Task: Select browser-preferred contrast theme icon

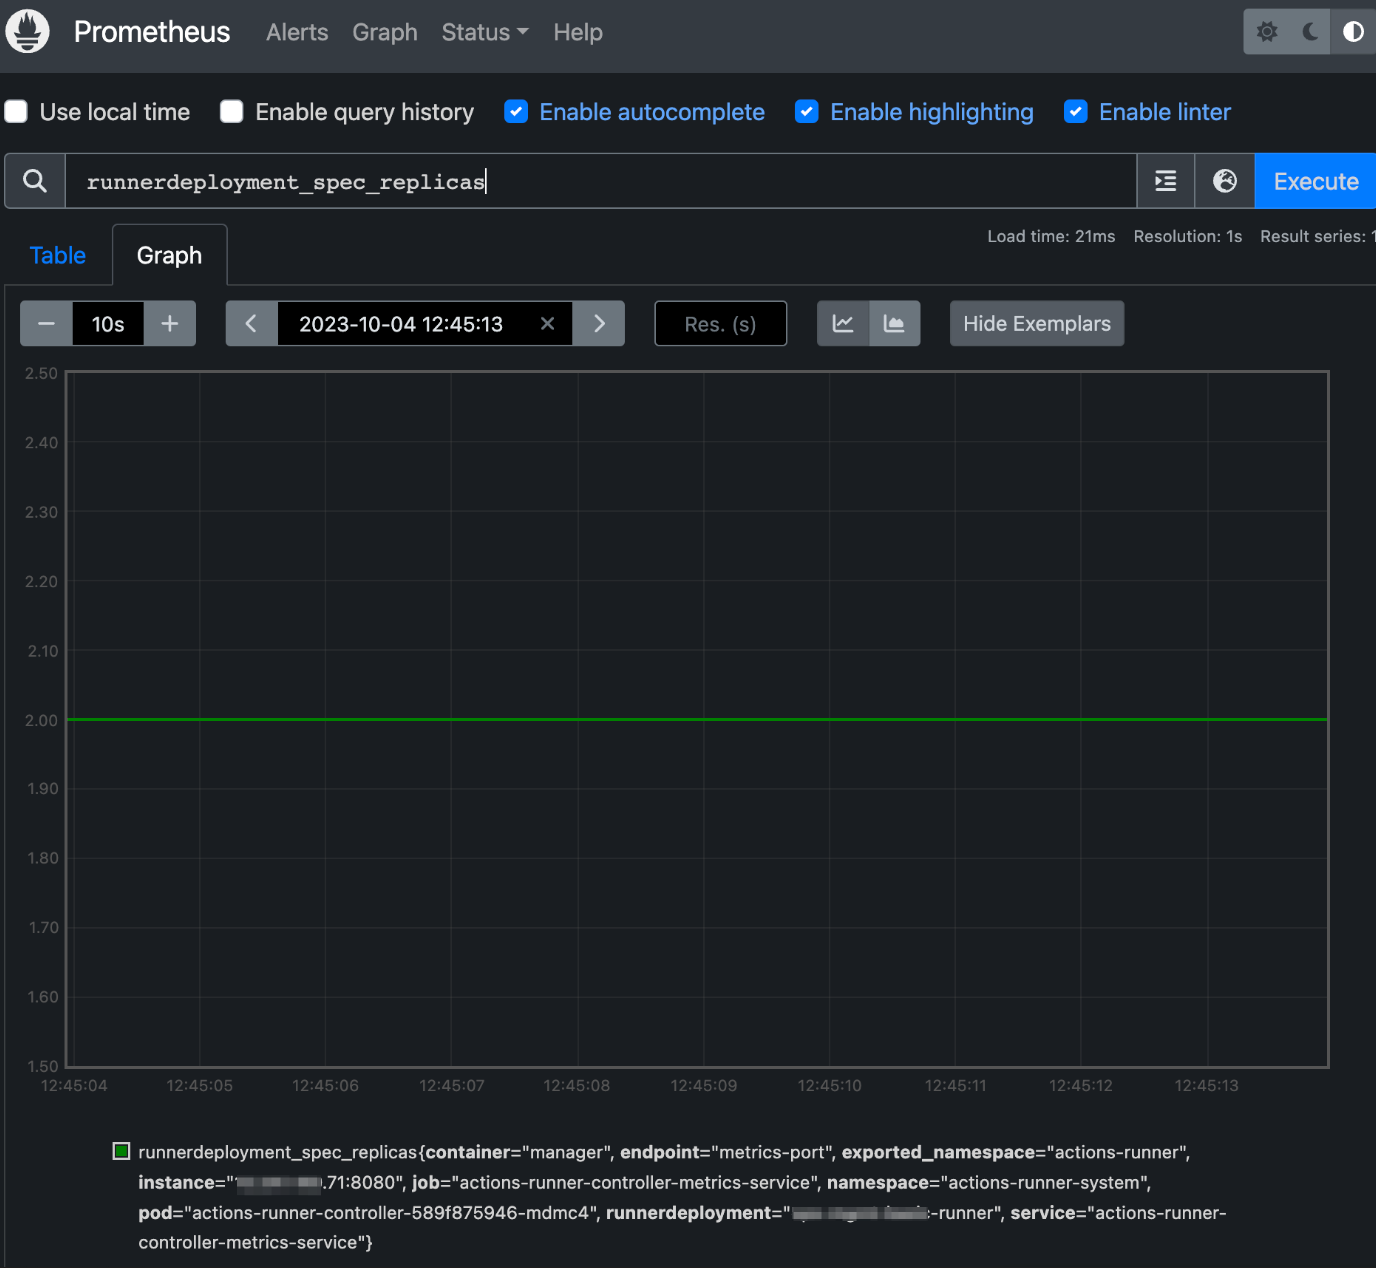Action: [x=1353, y=32]
